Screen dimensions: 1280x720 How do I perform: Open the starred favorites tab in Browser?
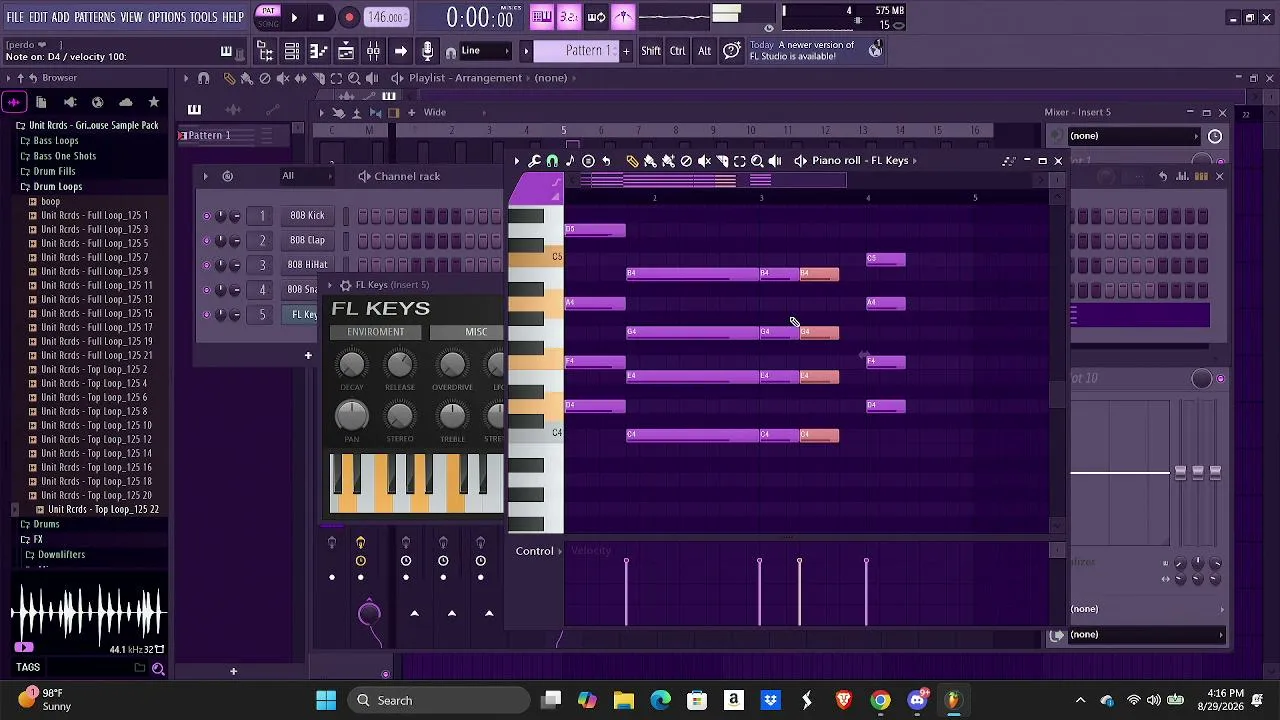[153, 102]
